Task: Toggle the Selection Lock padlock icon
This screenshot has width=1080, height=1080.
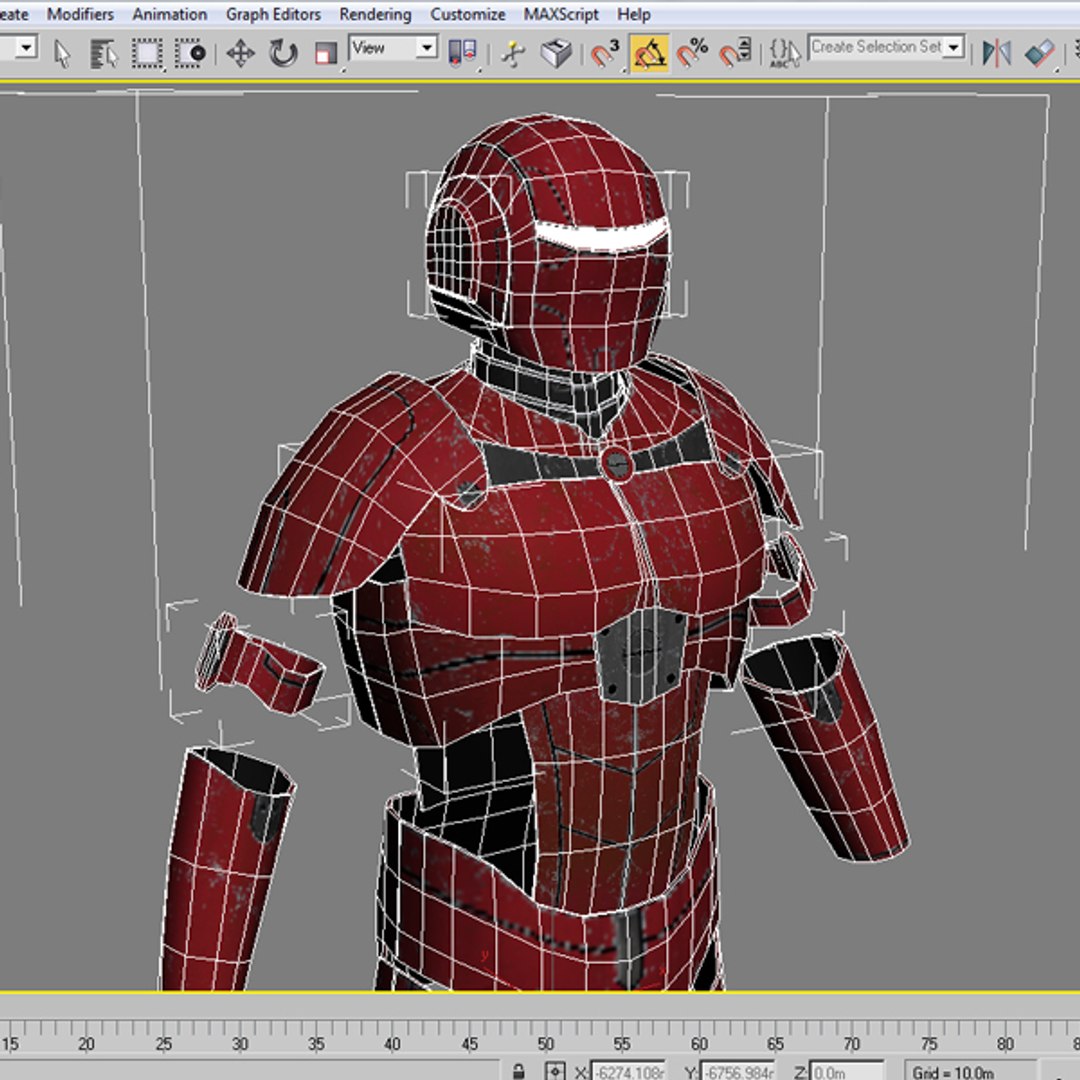Action: tap(519, 1071)
